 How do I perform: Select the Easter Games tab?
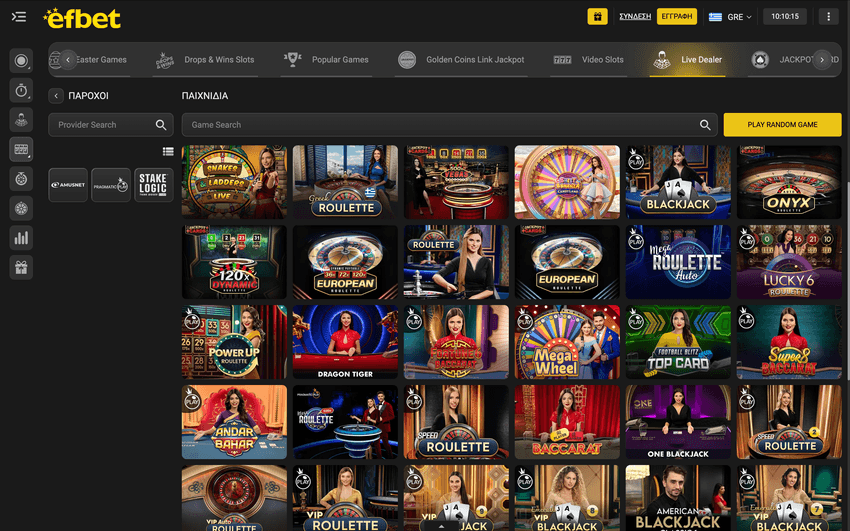coord(101,60)
